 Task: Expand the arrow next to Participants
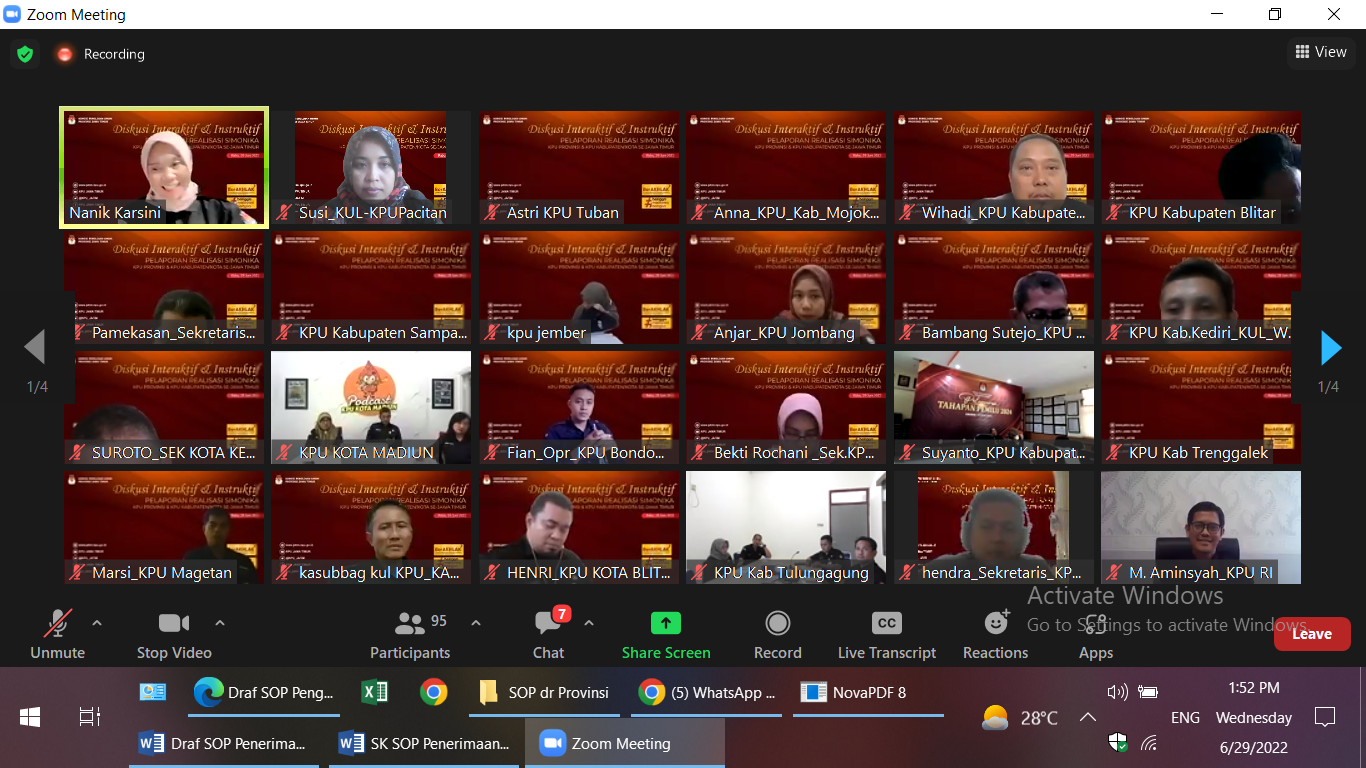point(476,623)
